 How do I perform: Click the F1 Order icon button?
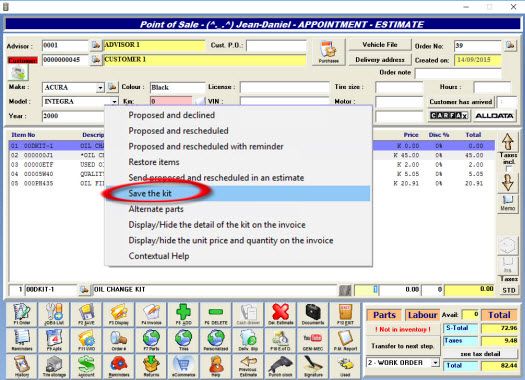coord(22,314)
